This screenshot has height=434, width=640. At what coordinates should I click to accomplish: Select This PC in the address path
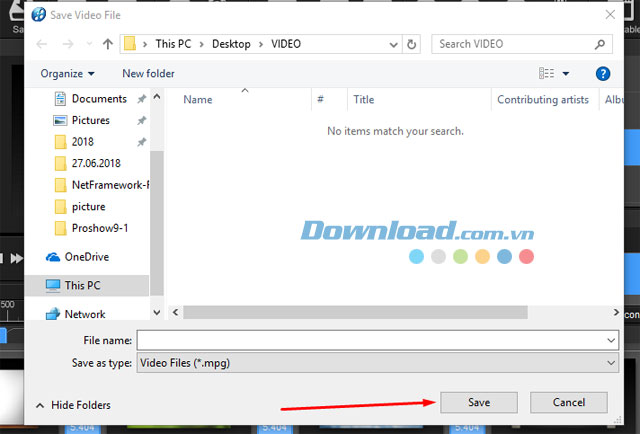(x=173, y=44)
